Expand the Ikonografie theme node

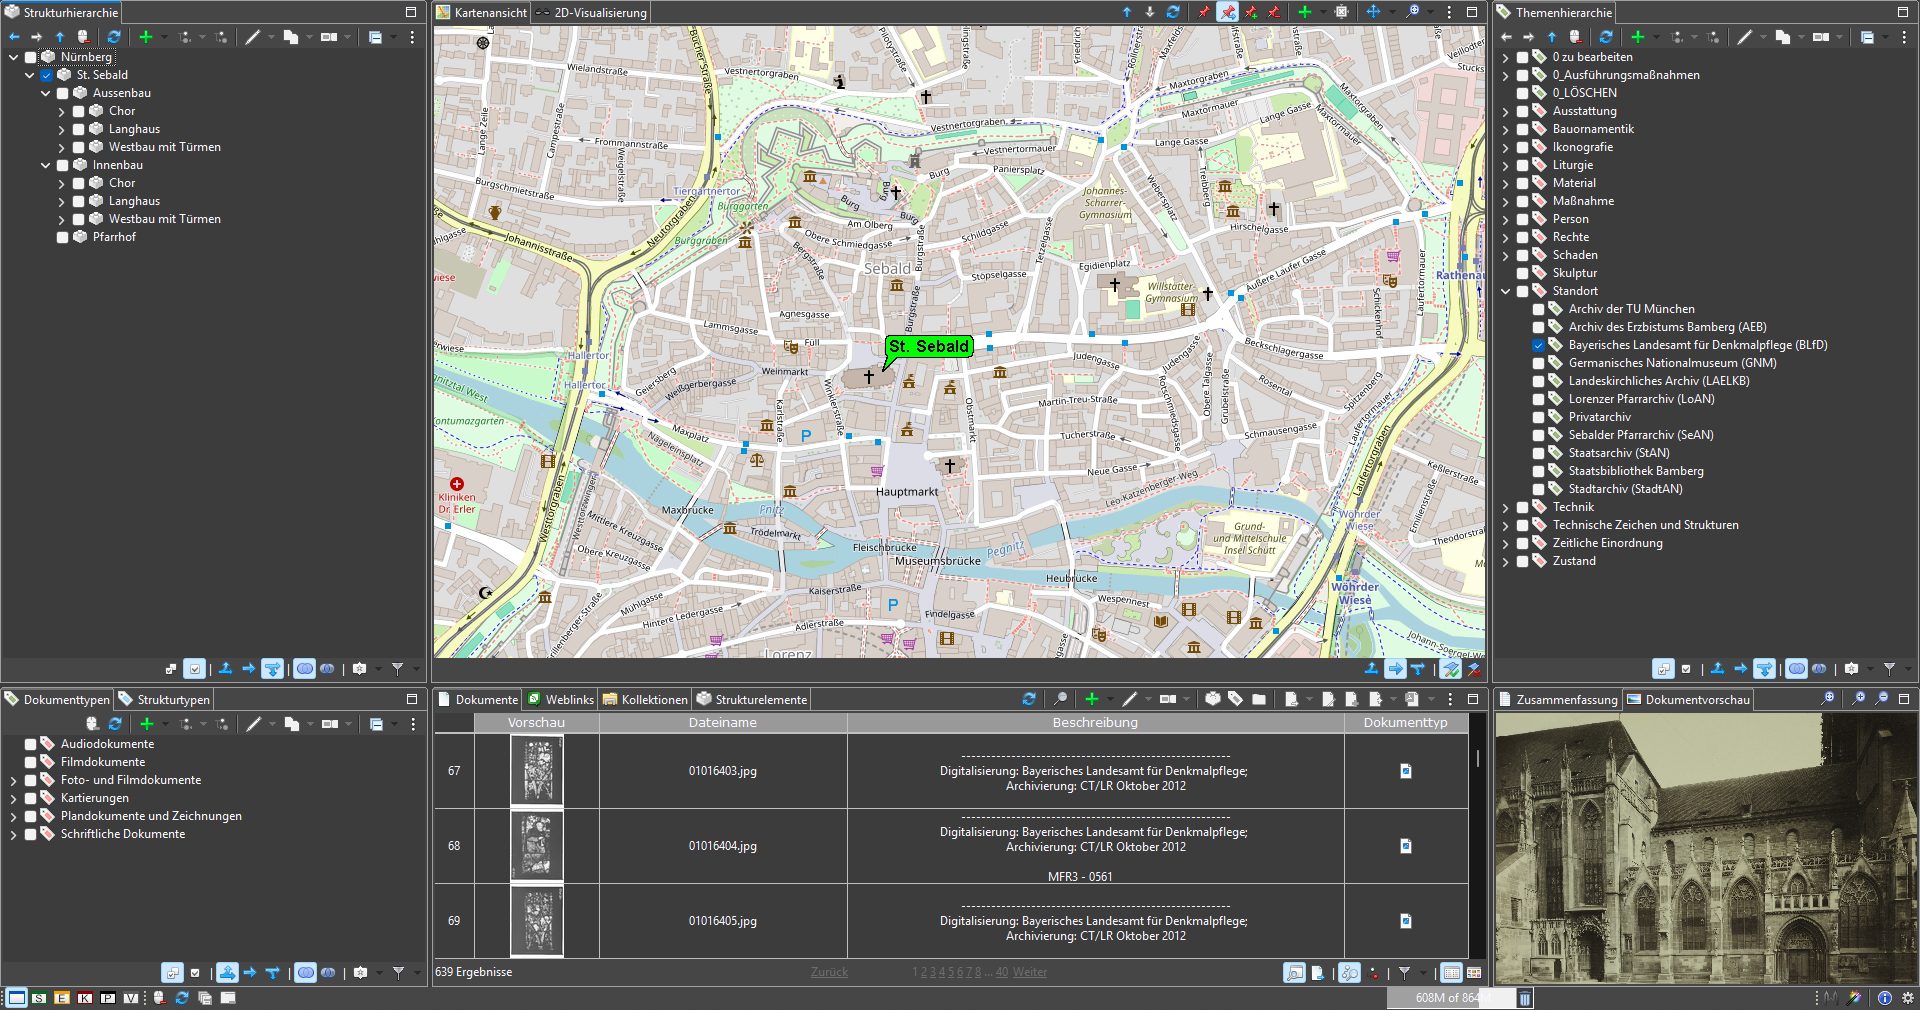(x=1506, y=147)
